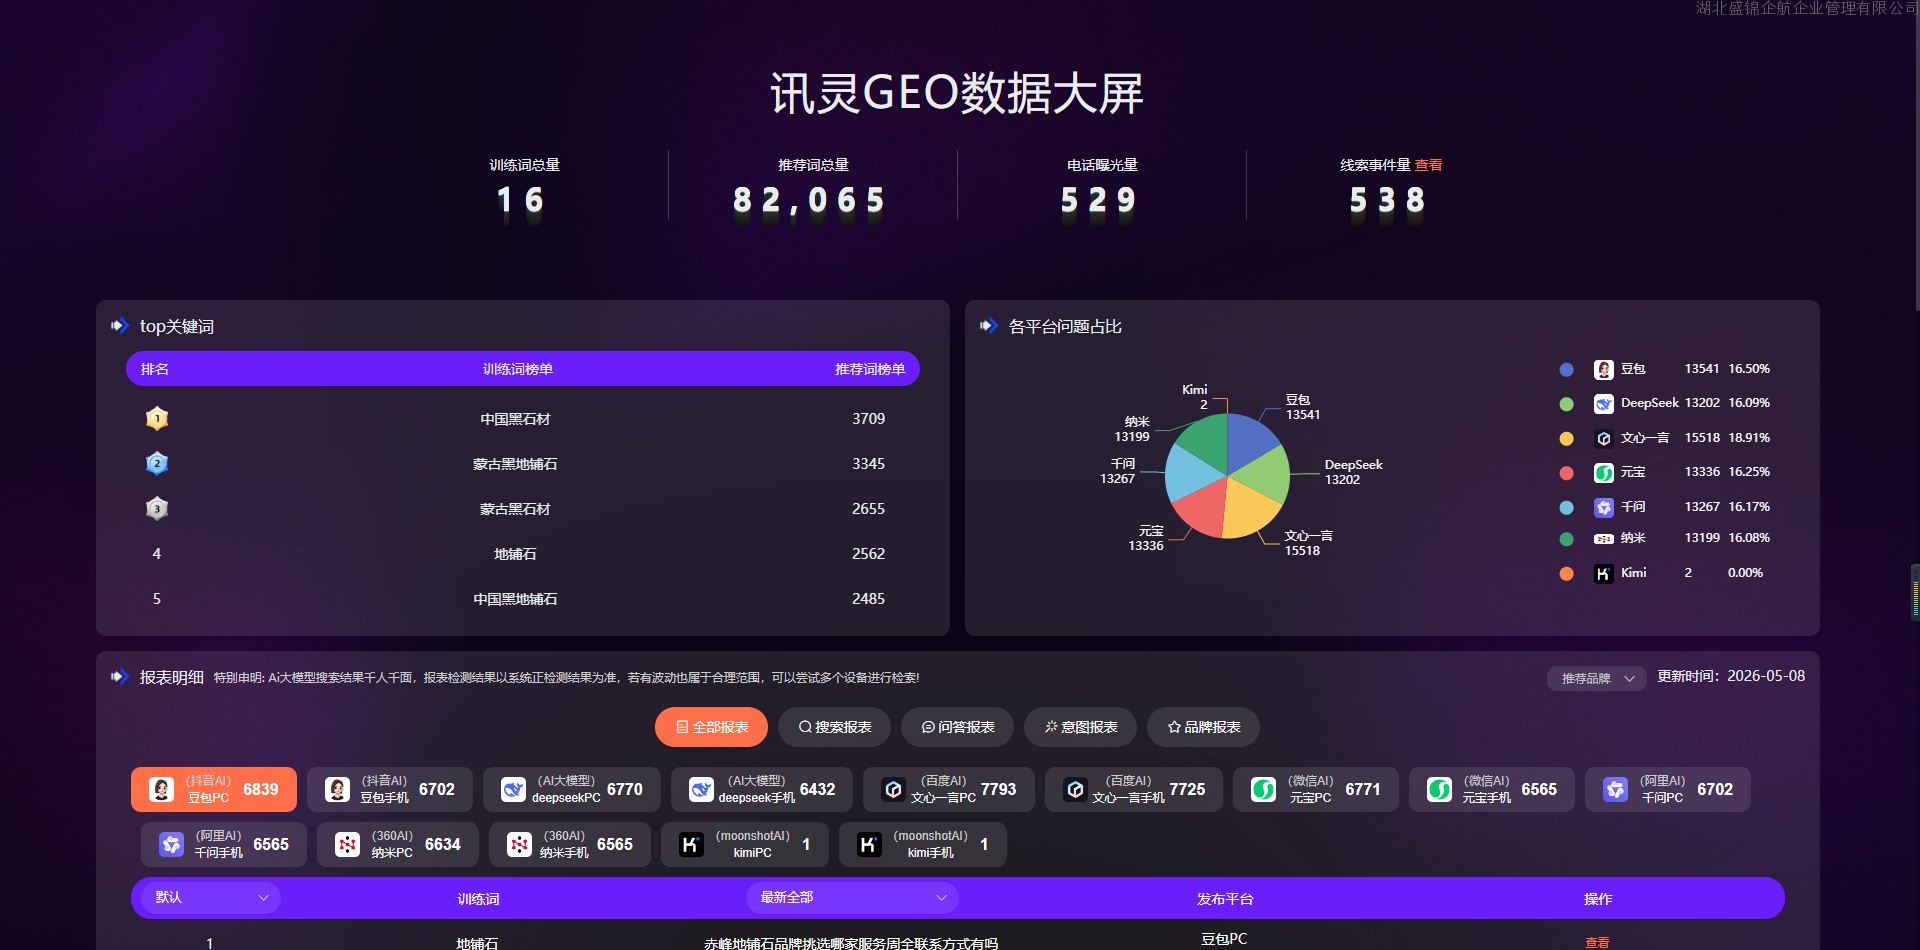Click the blue rank 2 medal icon
Viewport: 1920px width, 950px height.
click(157, 463)
